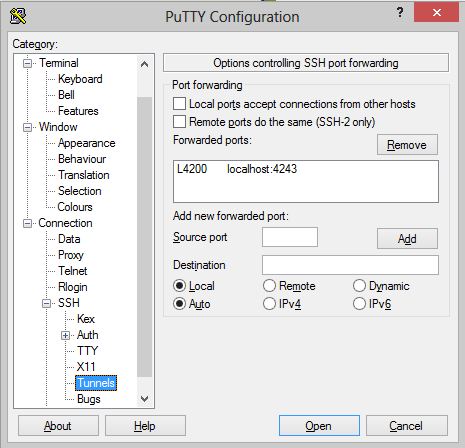Click Open to start the session
This screenshot has width=465, height=448.
319,426
